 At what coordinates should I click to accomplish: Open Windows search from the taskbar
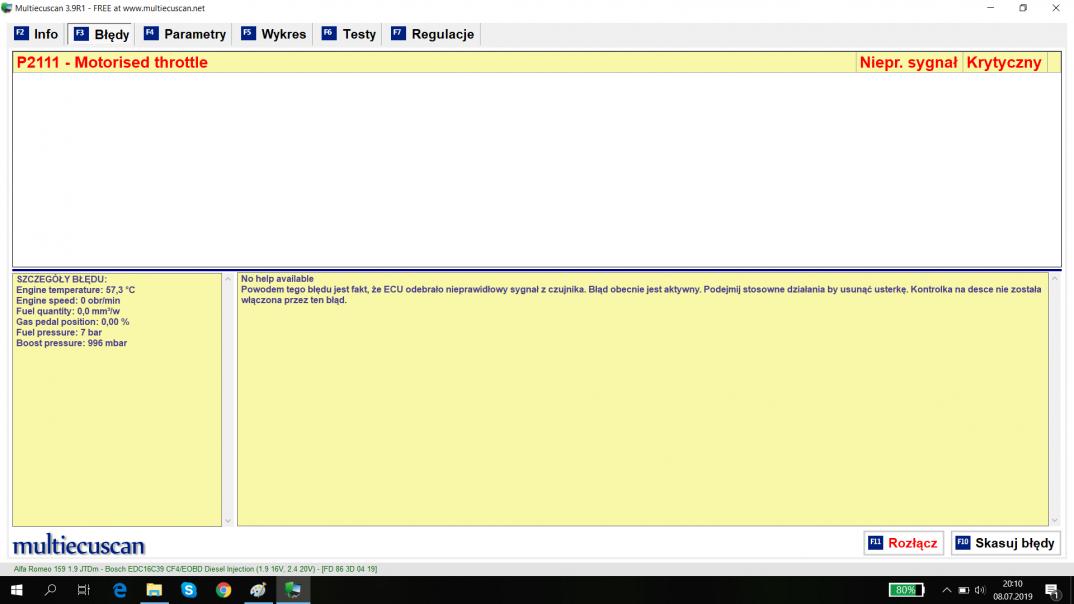tap(50, 590)
